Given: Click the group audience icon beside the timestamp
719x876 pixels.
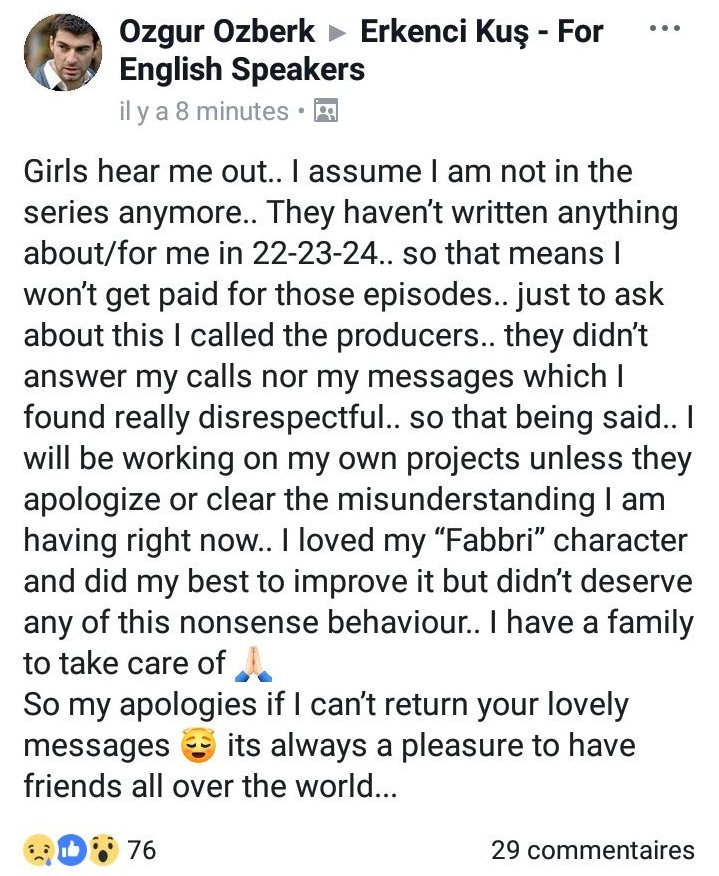Looking at the screenshot, I should (325, 111).
